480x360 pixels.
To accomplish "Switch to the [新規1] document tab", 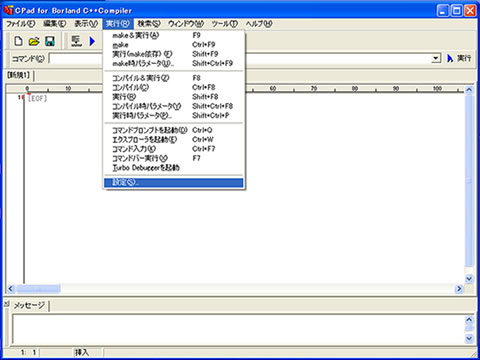I will 19,75.
